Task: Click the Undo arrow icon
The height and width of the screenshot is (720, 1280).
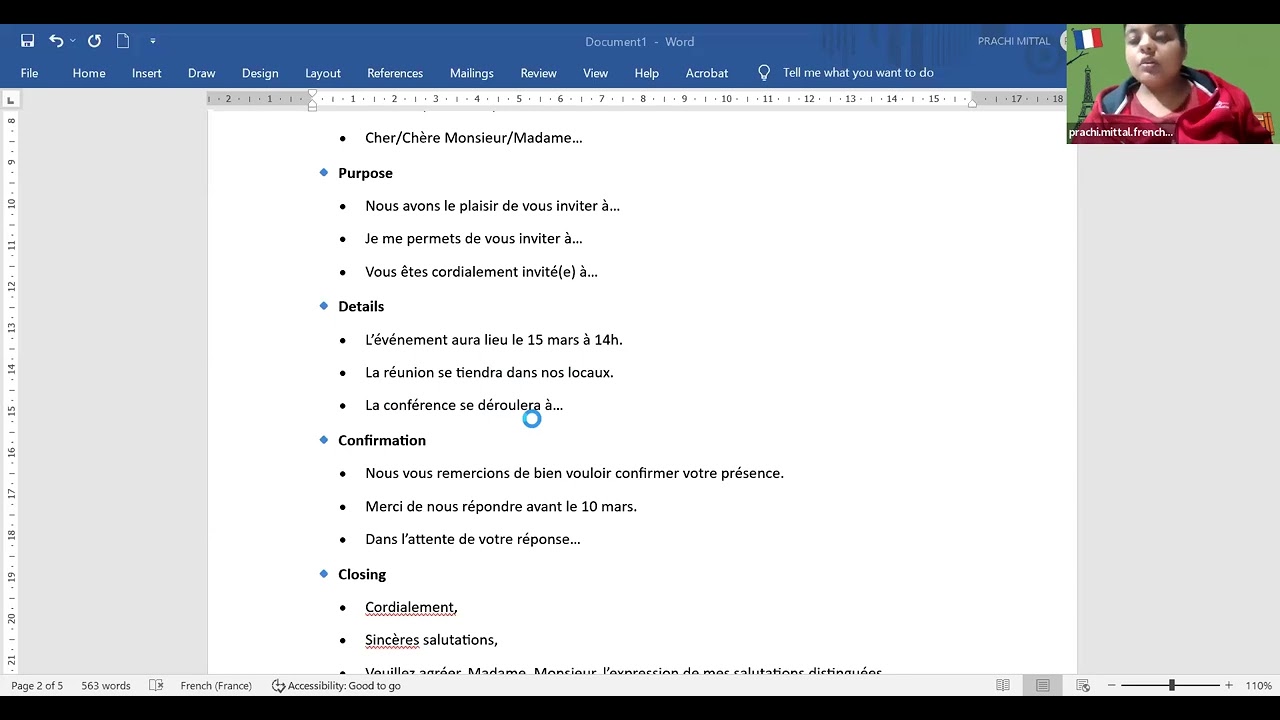Action: pyautogui.click(x=56, y=41)
